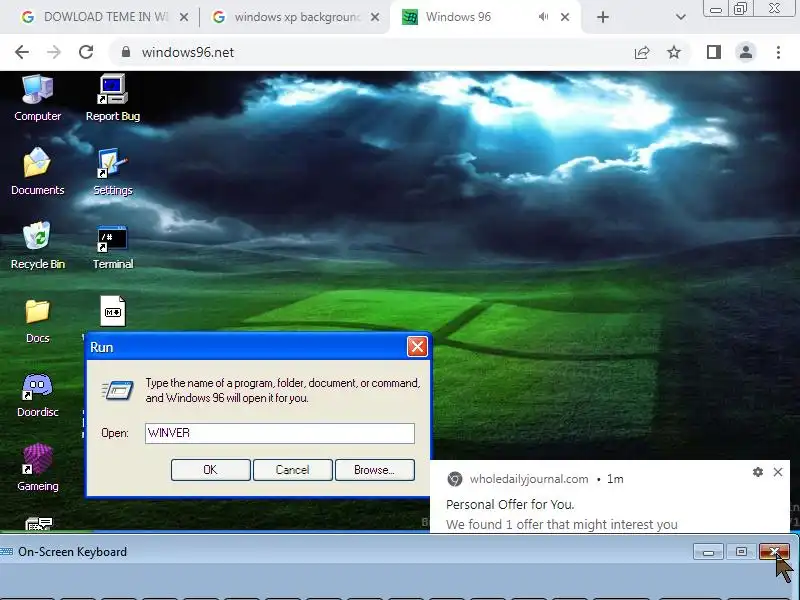Dismiss the wholedailyjournal.com notification
800x600 pixels.
pyautogui.click(x=778, y=472)
